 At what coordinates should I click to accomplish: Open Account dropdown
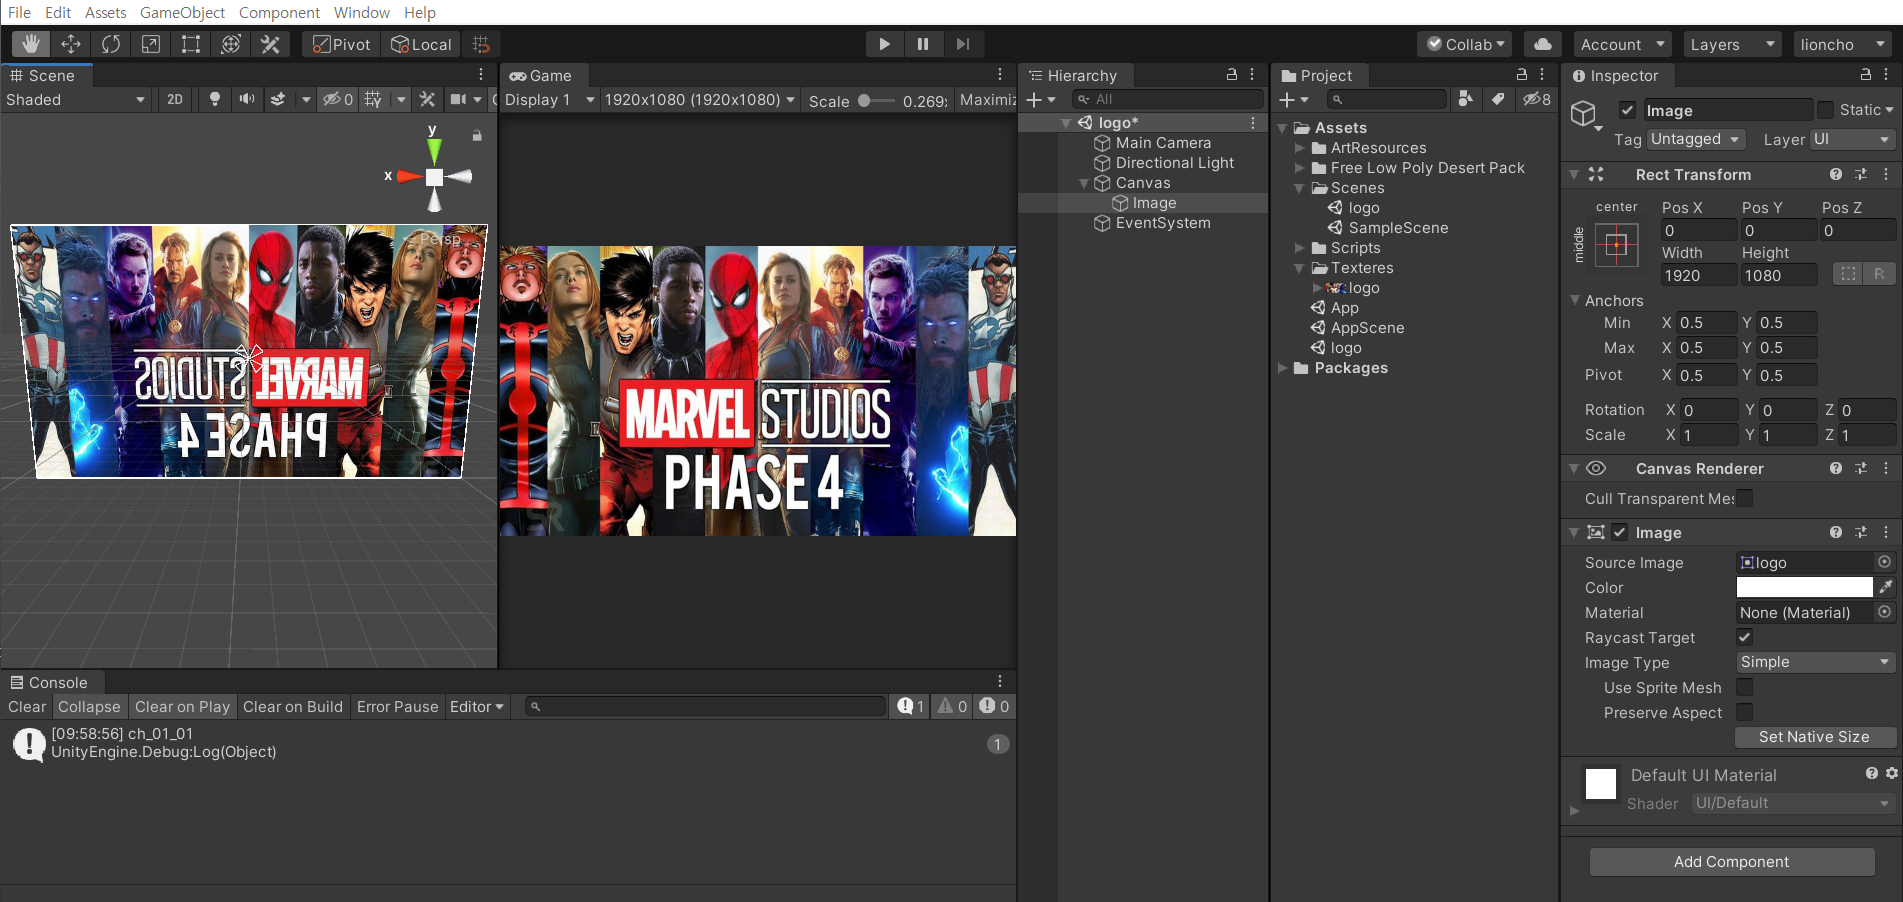click(x=1622, y=44)
